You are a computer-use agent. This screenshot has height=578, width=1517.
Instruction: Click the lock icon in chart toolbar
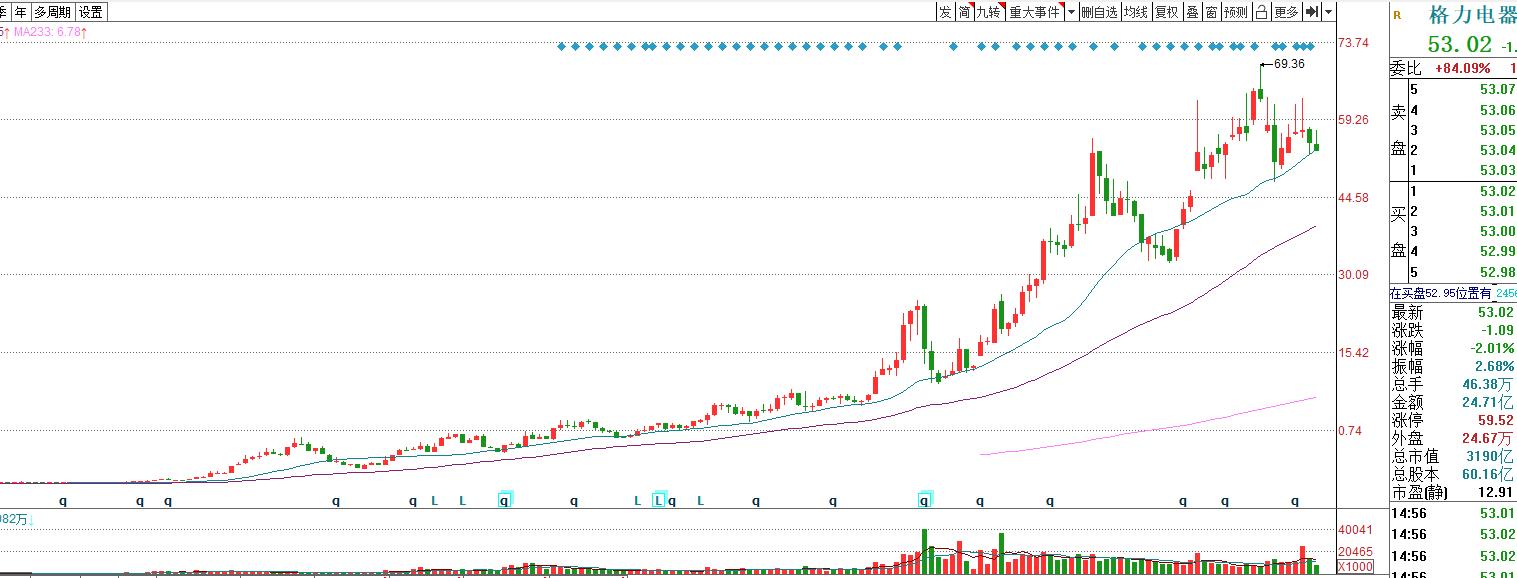[1261, 12]
